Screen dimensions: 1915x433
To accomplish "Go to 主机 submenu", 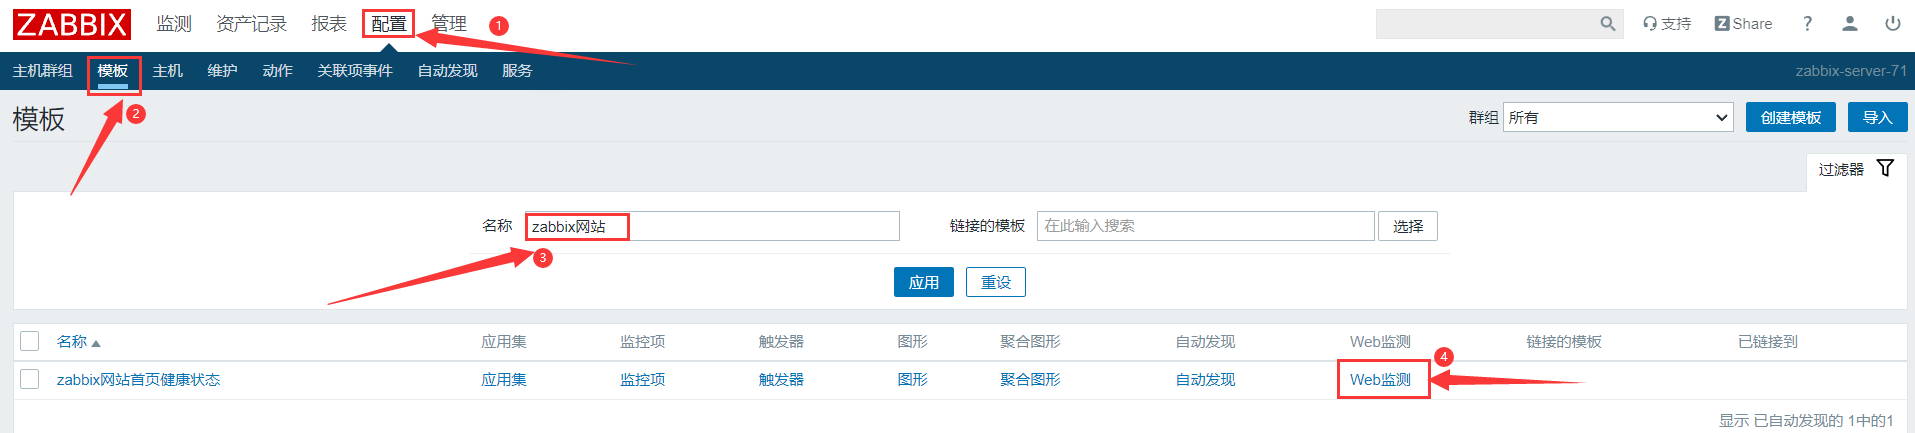I will (167, 71).
